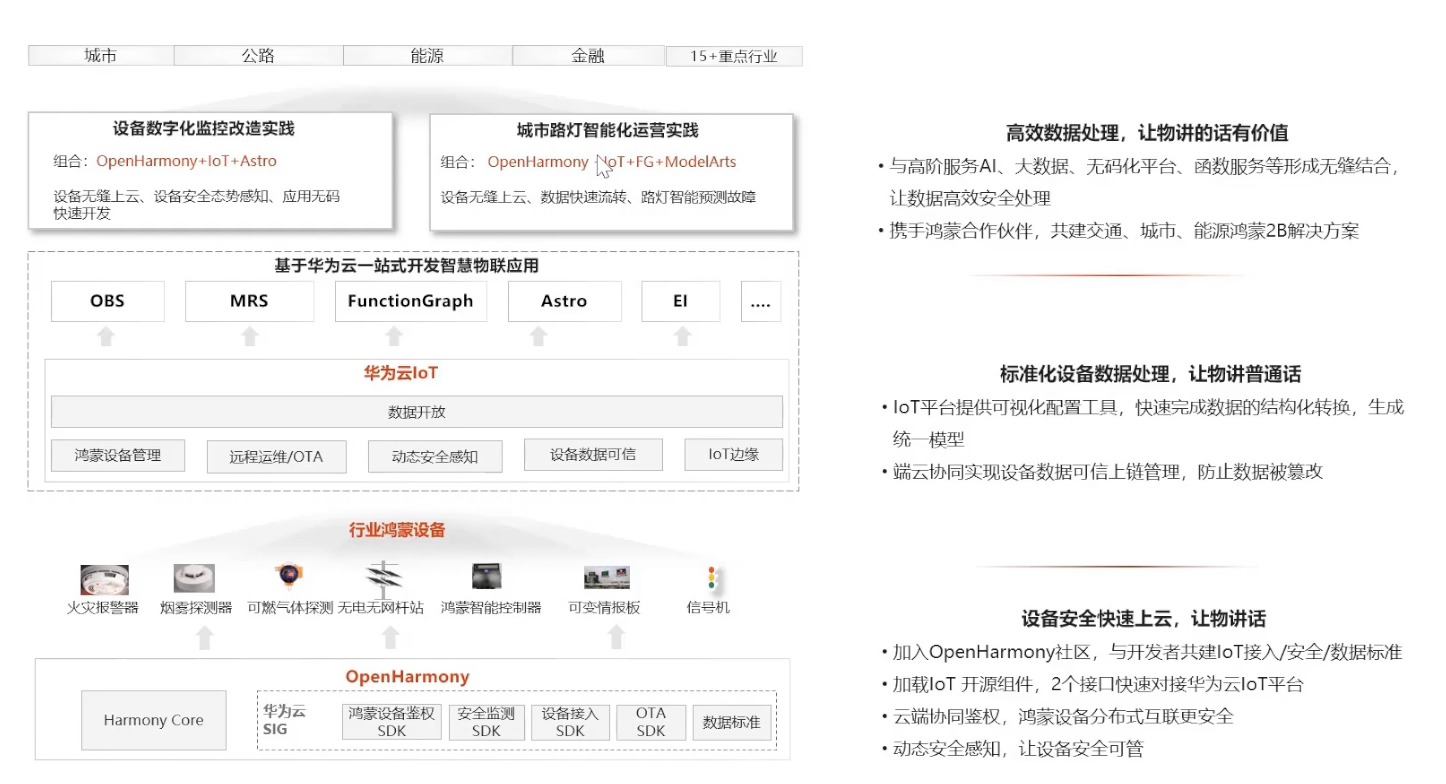Click the red OpenHarmony heading above Harmony Core
Viewport: 1446px width, 784px height.
click(x=407, y=677)
